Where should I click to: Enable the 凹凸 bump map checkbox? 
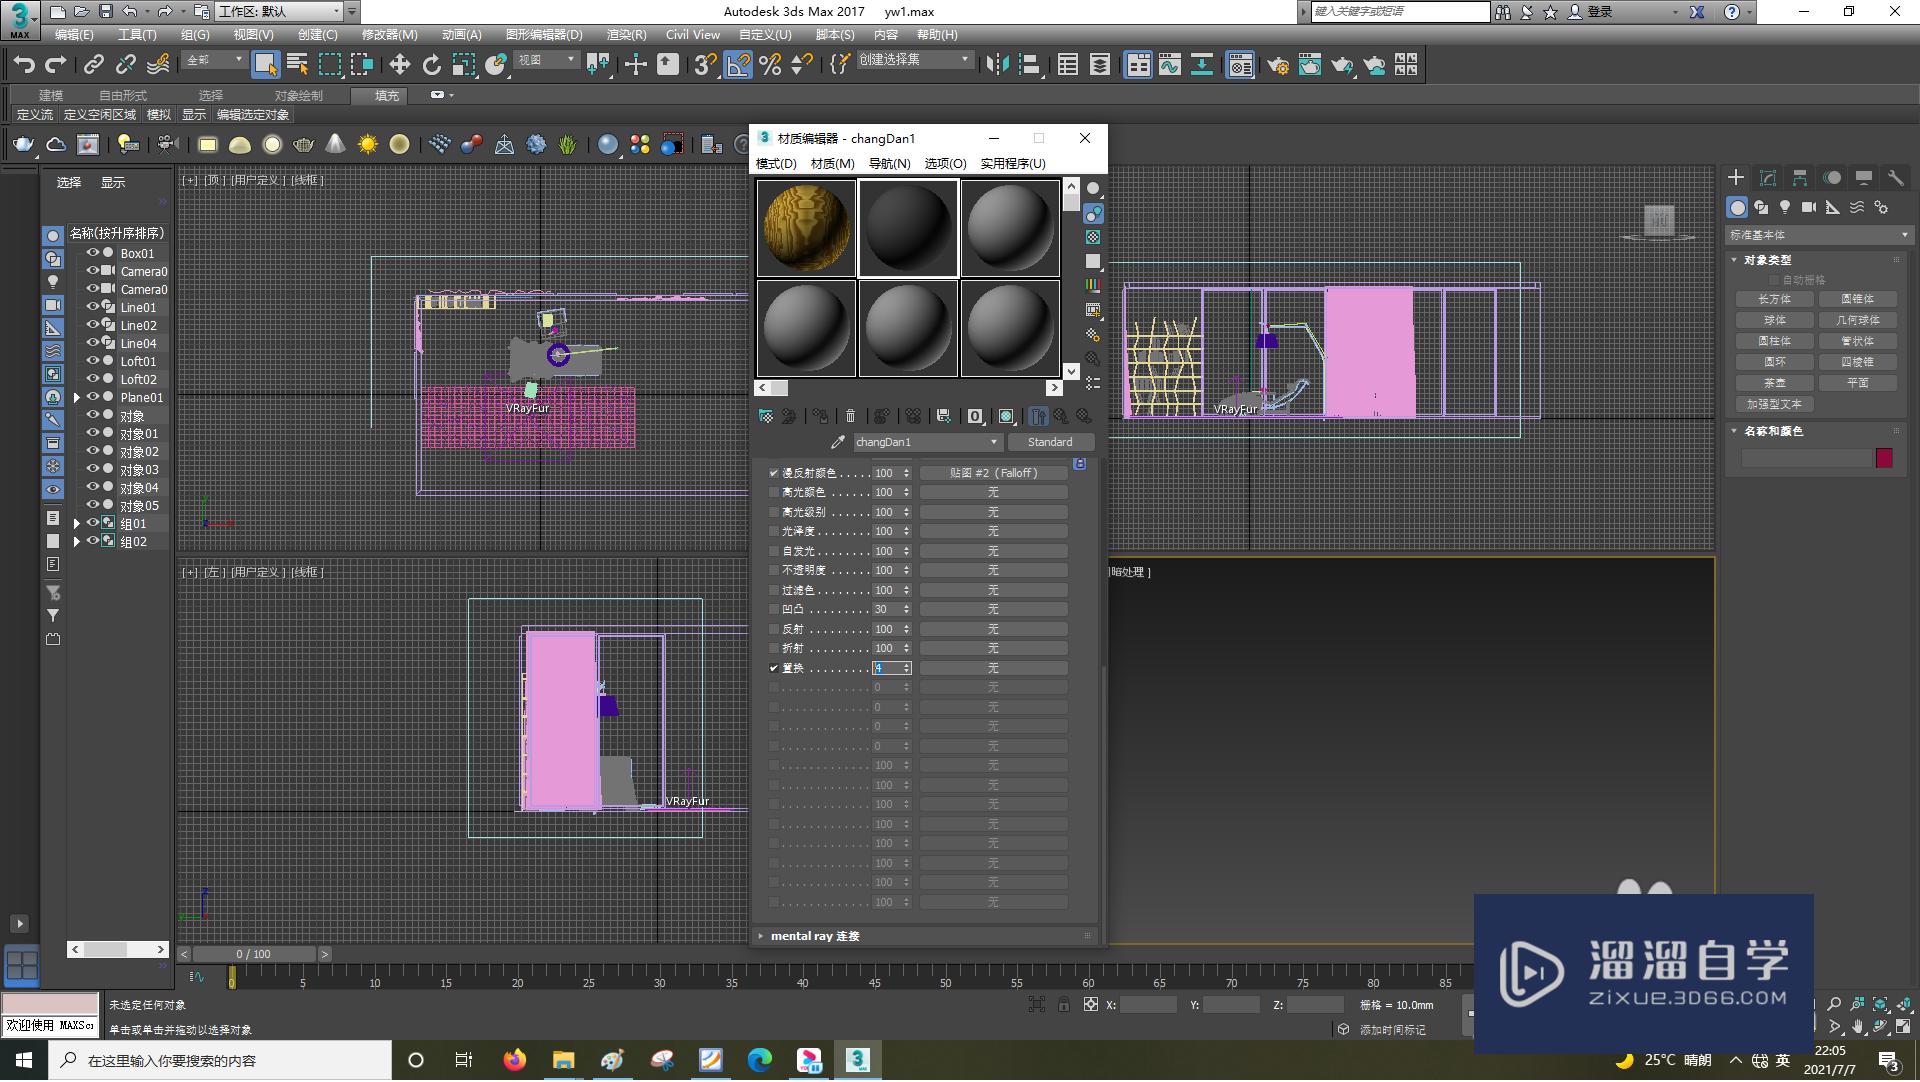(773, 609)
